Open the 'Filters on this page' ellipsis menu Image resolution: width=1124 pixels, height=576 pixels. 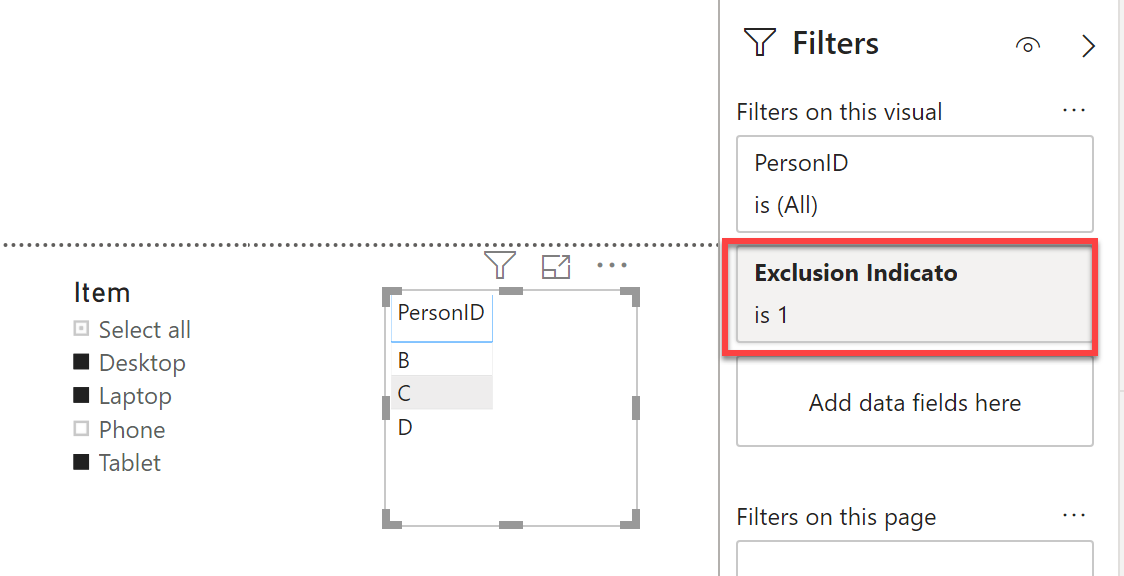click(x=1074, y=516)
